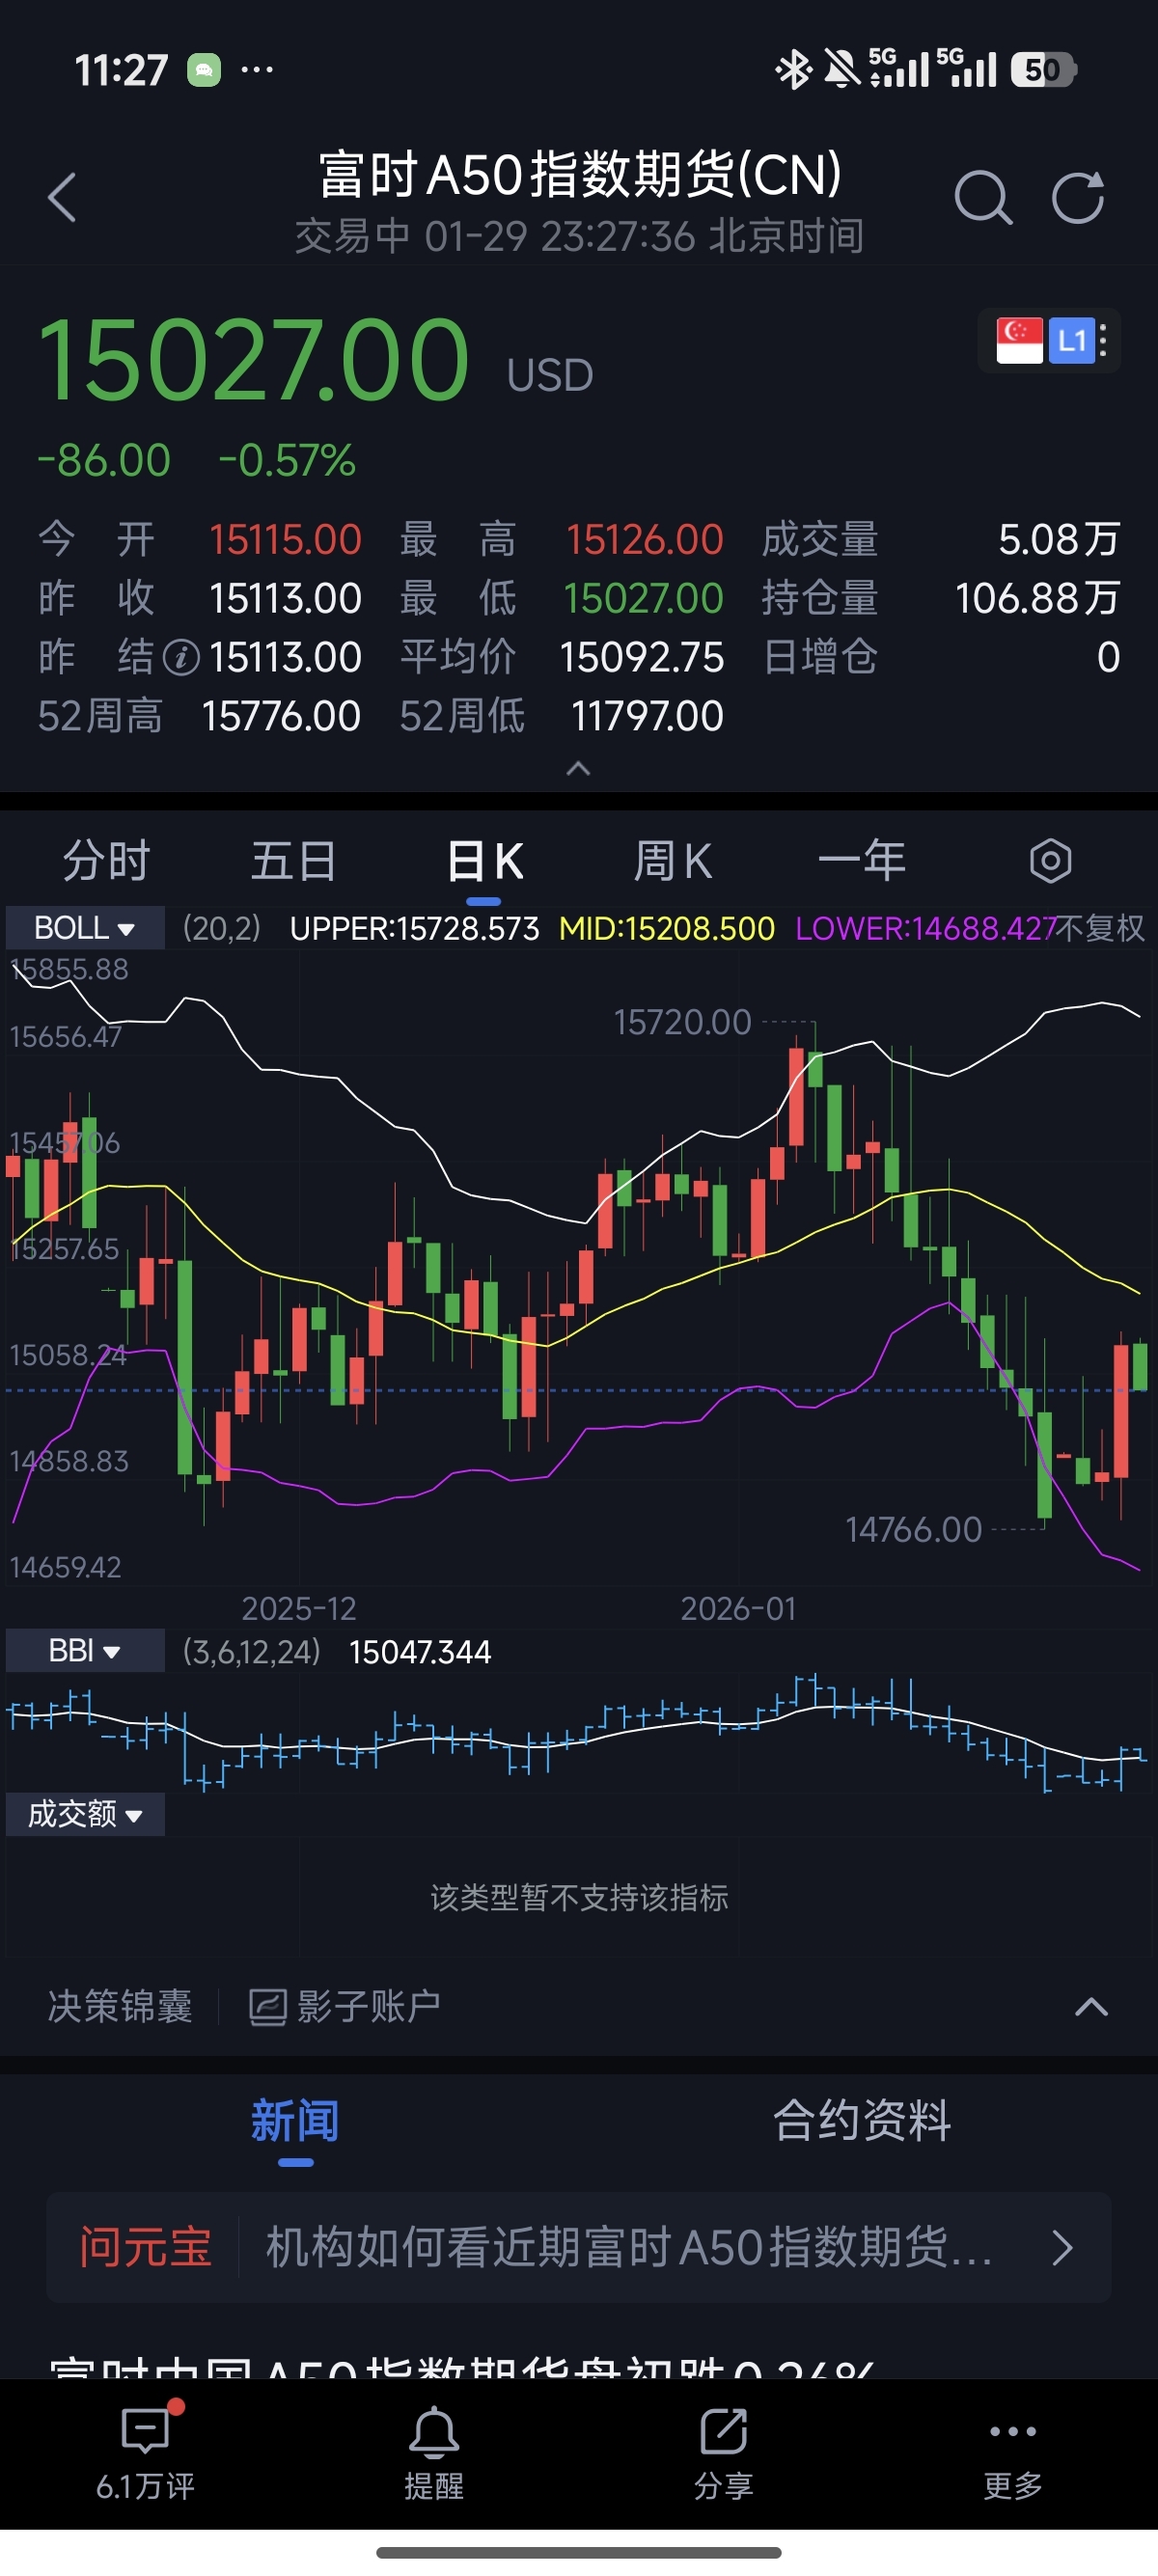Select the 日K chart tab
1158x2576 pixels.
point(484,861)
